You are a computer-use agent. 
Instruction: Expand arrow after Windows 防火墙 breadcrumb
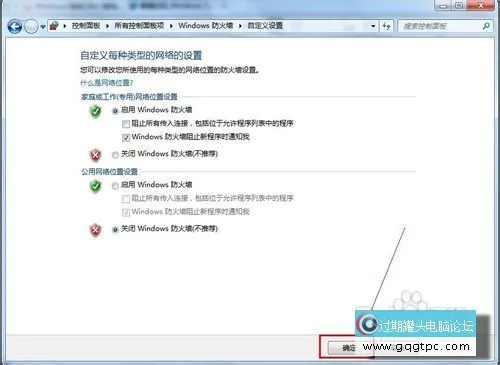[240, 26]
